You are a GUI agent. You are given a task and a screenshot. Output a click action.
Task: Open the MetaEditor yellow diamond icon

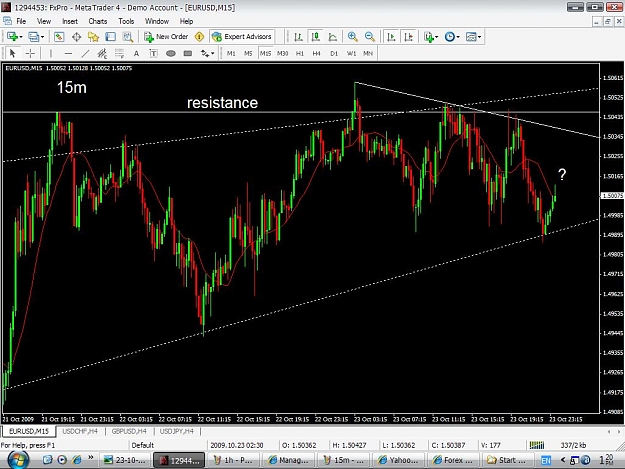[x=199, y=37]
